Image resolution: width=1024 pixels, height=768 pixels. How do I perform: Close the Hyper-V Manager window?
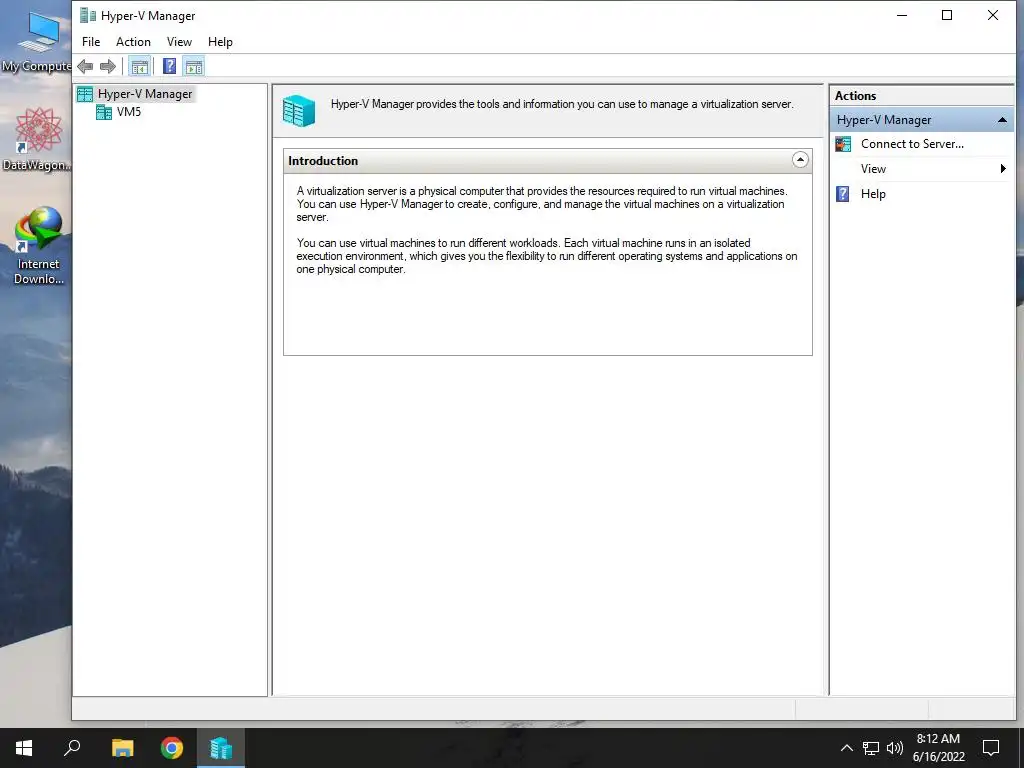pos(993,15)
